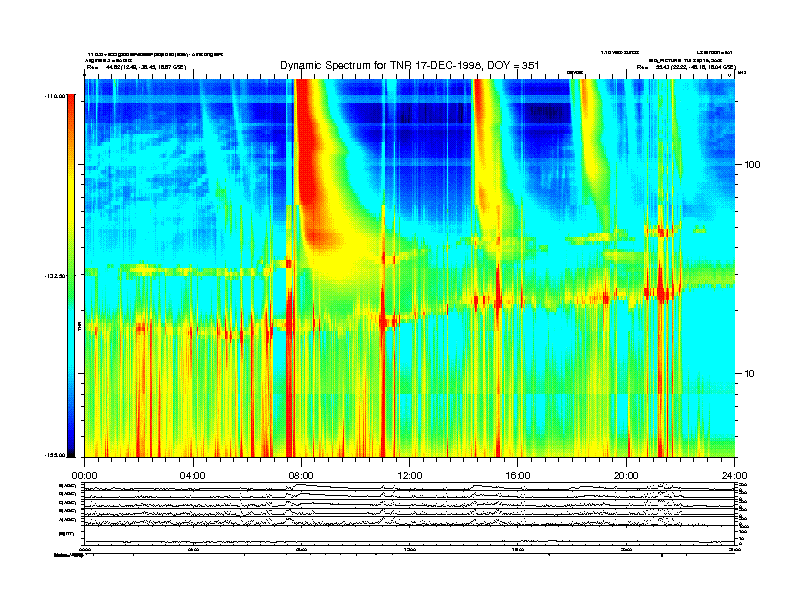Viewport: 792px width, 612px height.
Task: Click the '00:00' time axis label
Action: [x=84, y=476]
